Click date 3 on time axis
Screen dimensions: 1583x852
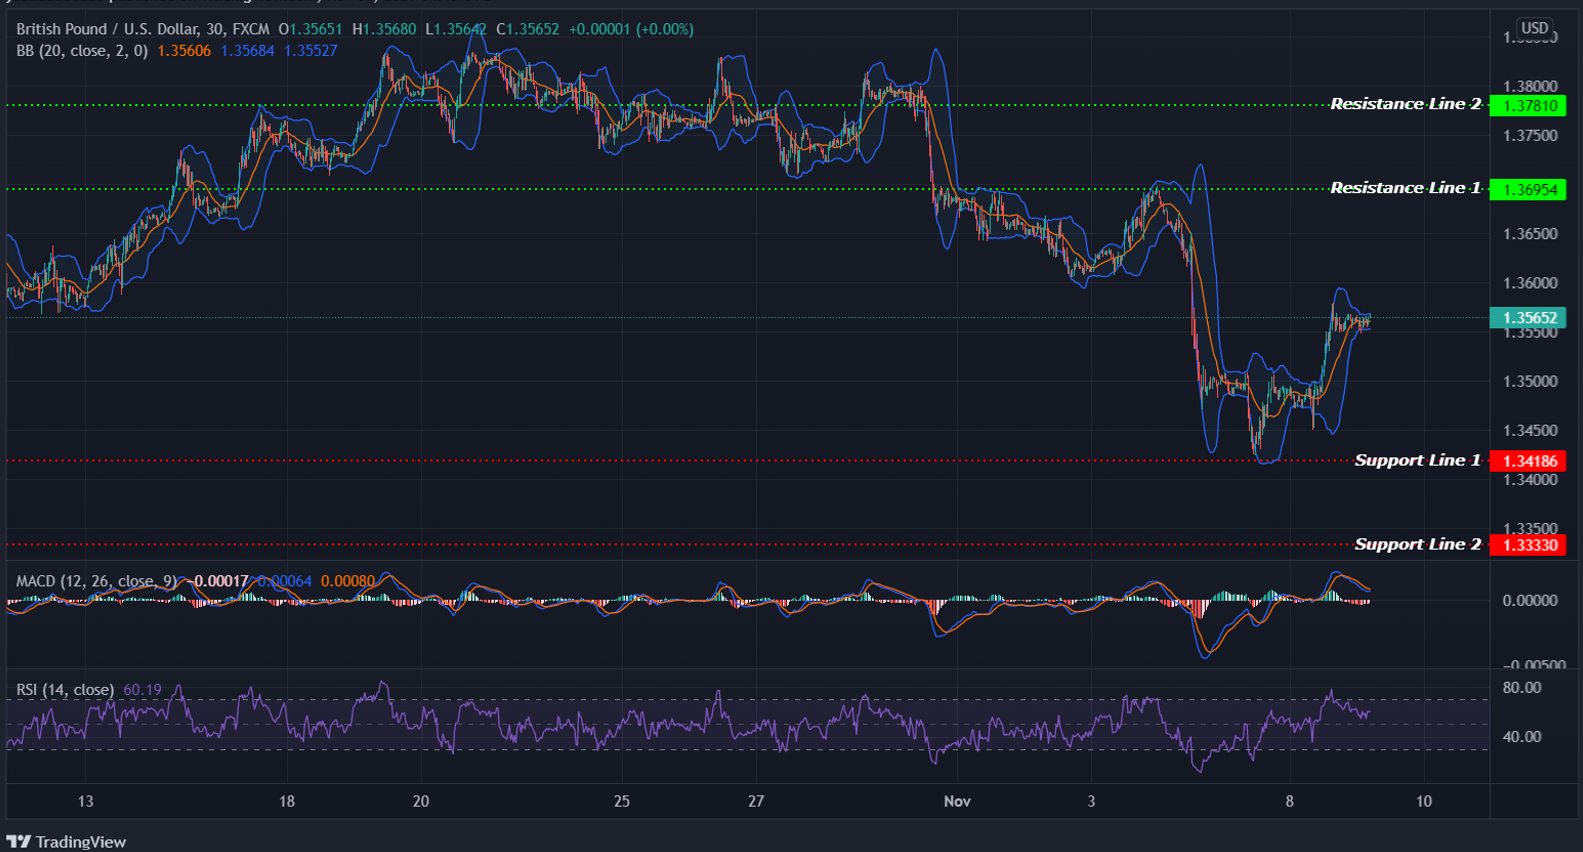click(1091, 801)
